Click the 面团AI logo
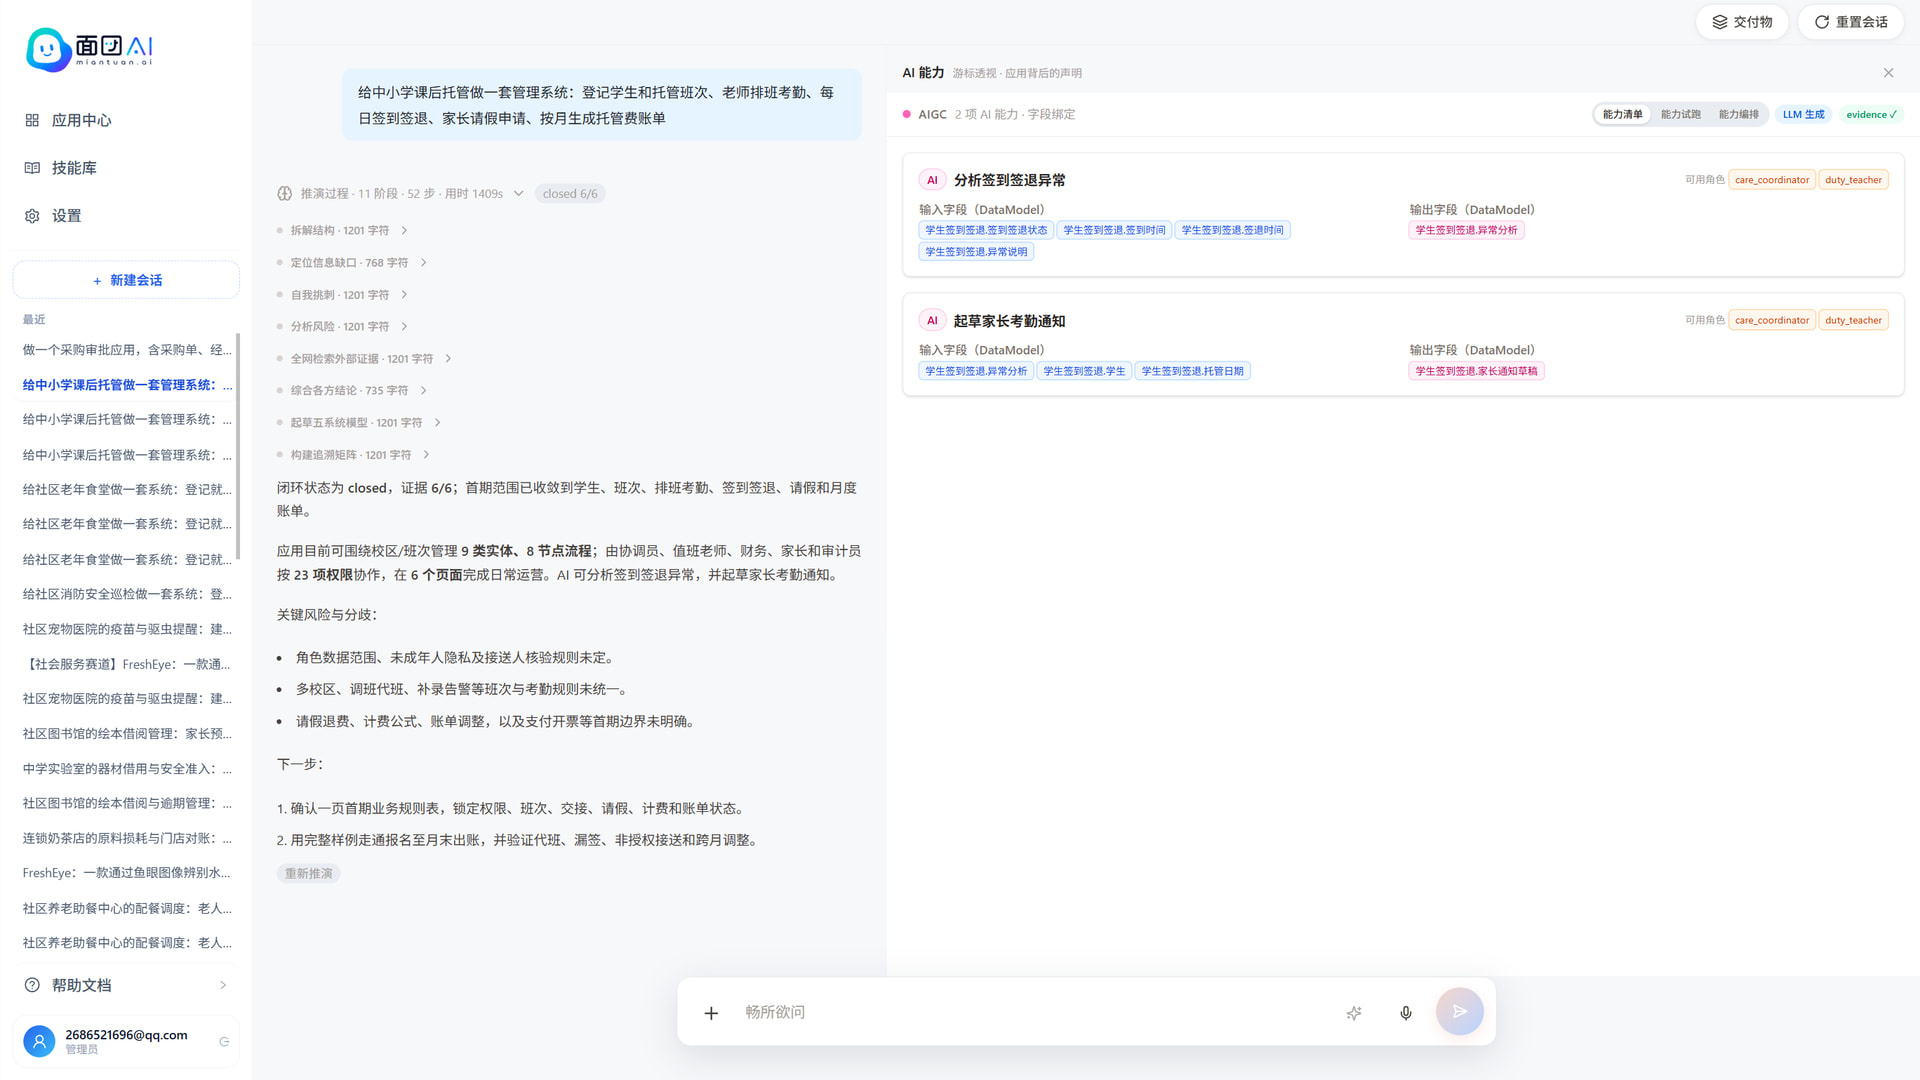 (x=90, y=49)
